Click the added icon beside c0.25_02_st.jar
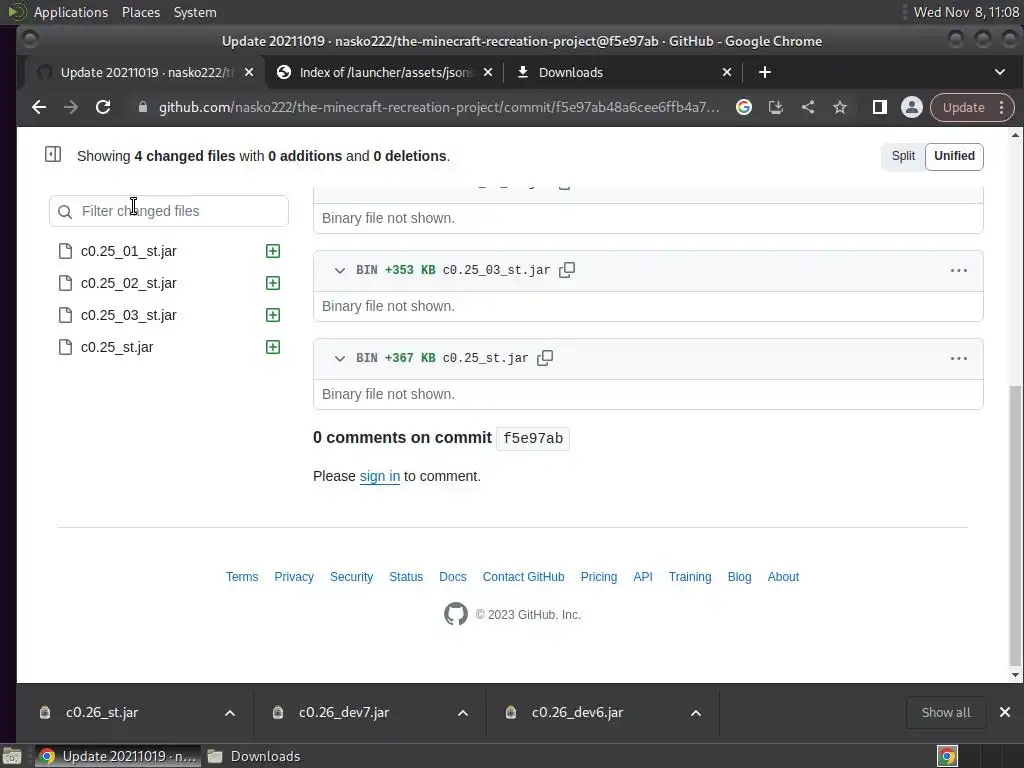This screenshot has width=1024, height=768. point(273,283)
